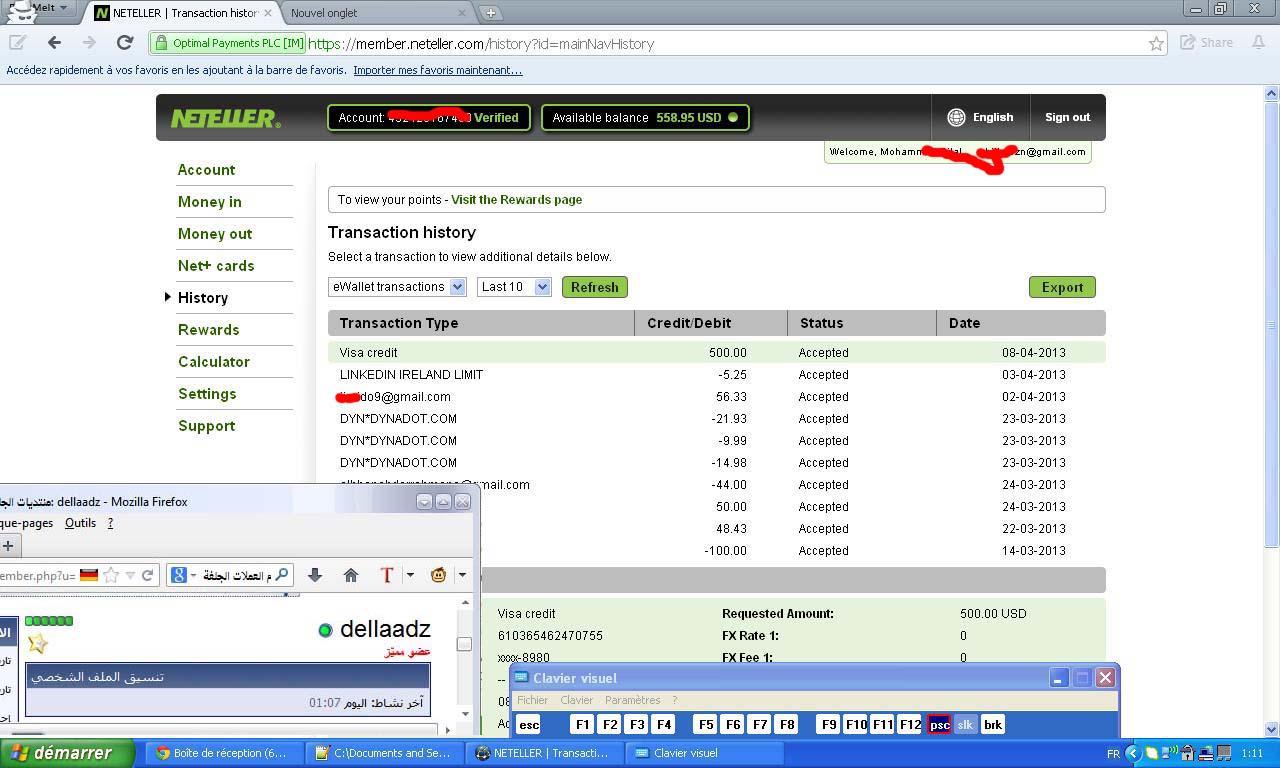
Task: Click the Neteller logo
Action: click(x=225, y=118)
